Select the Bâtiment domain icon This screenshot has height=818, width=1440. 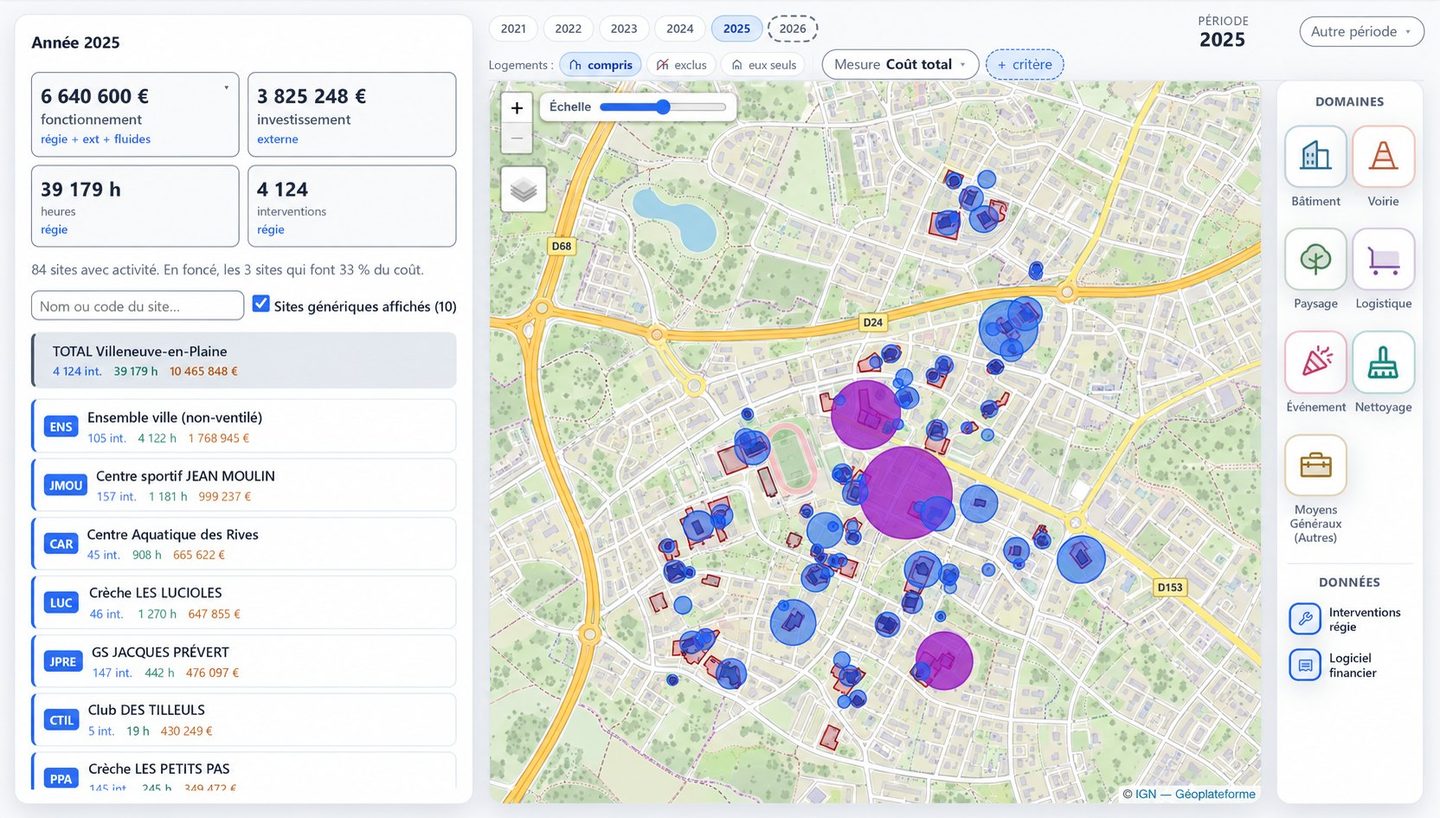[1315, 156]
